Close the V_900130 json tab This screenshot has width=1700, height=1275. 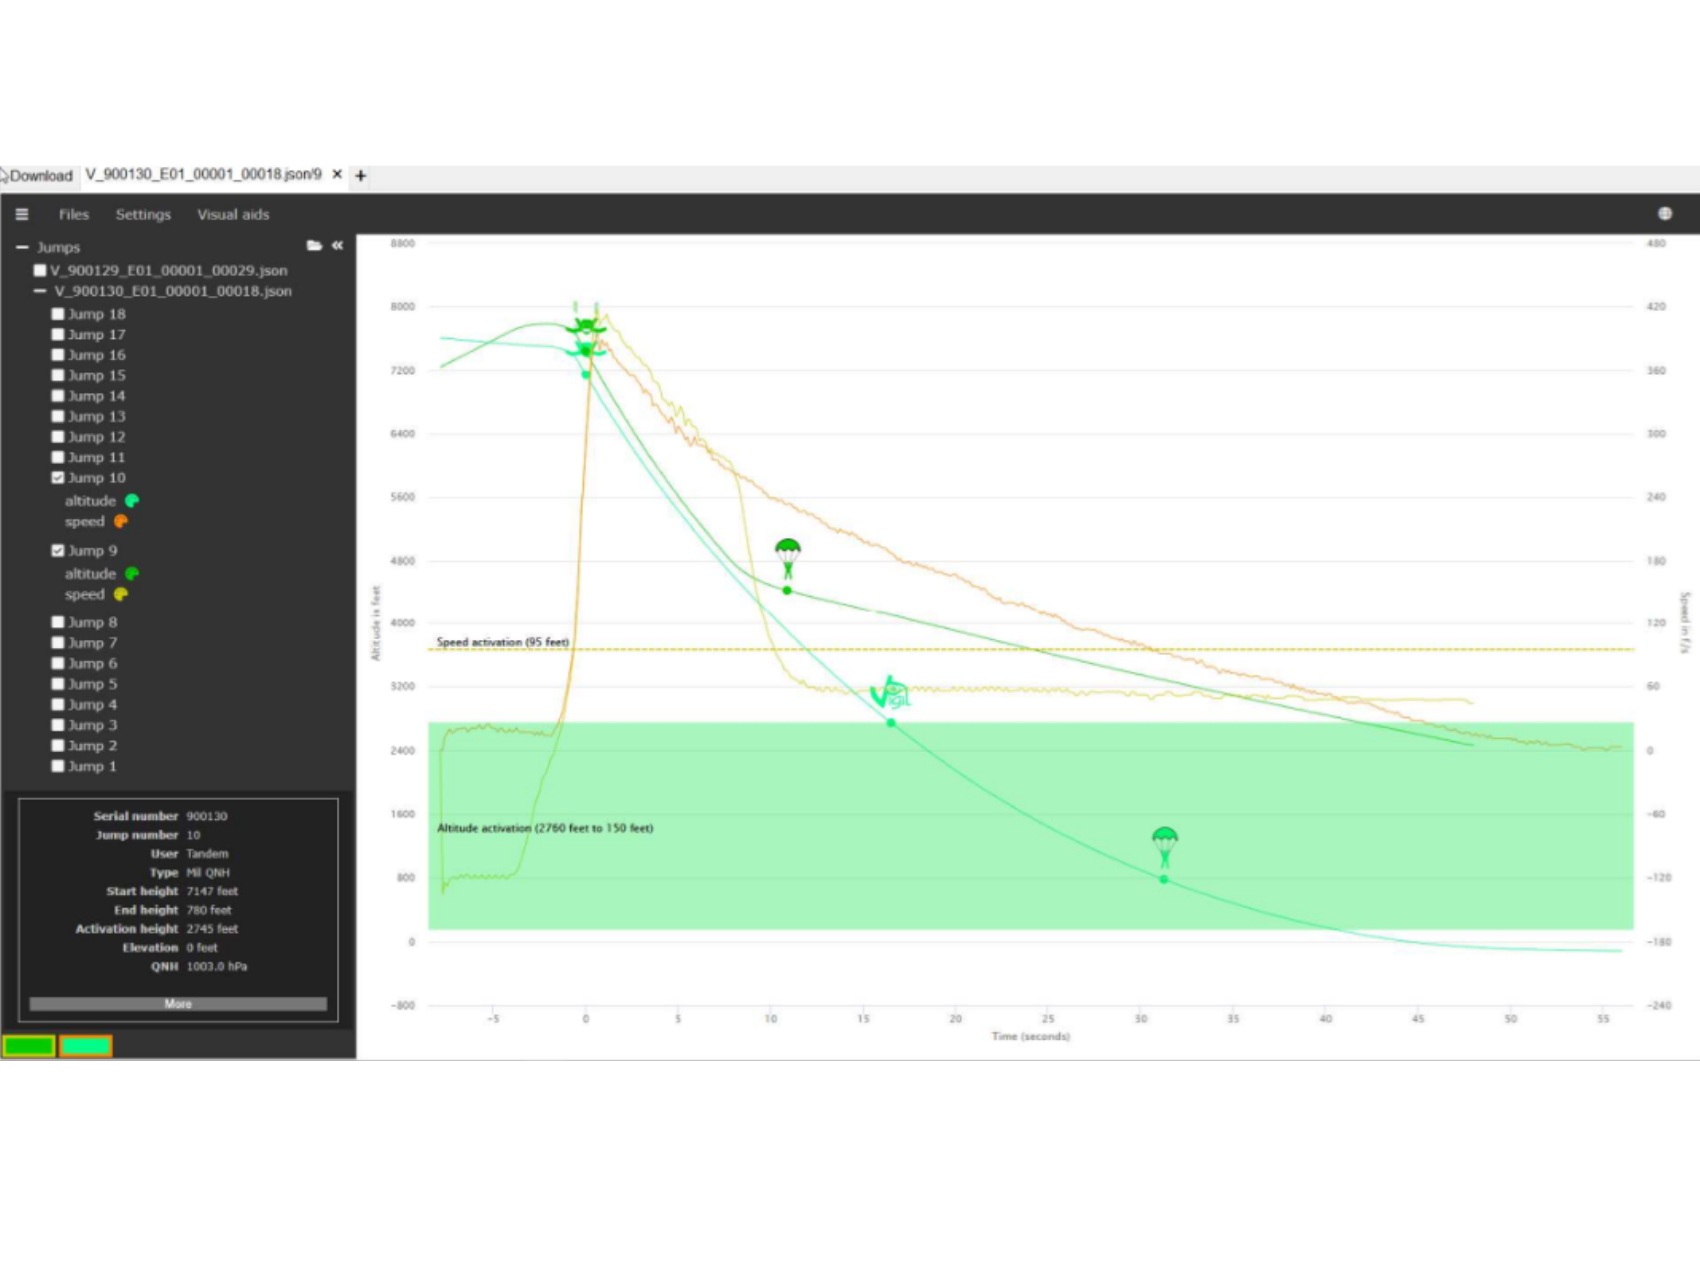click(x=337, y=175)
